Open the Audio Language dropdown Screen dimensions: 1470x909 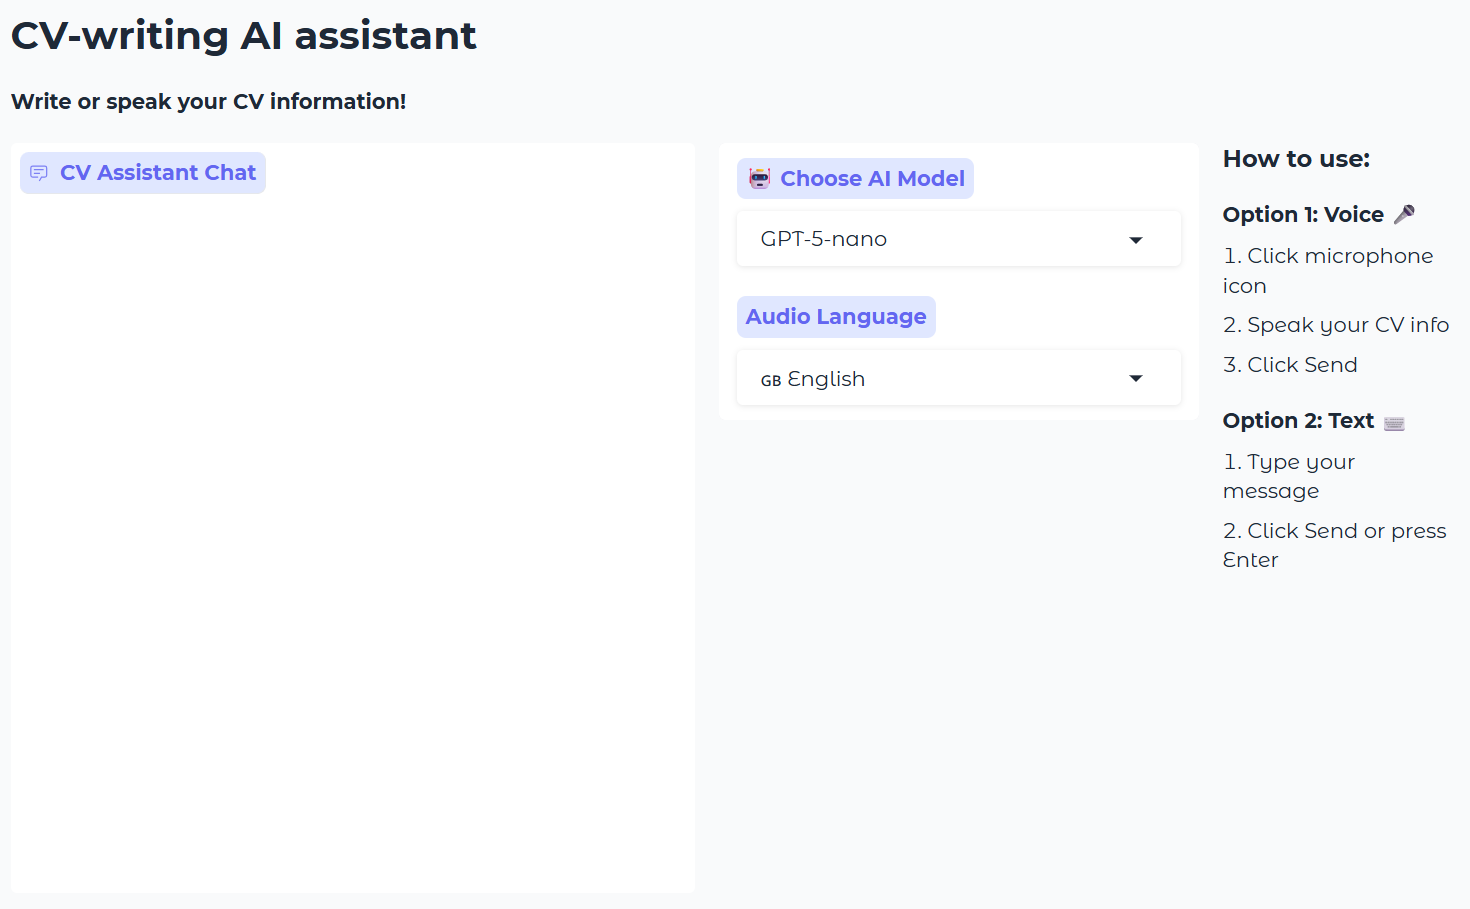(958, 377)
